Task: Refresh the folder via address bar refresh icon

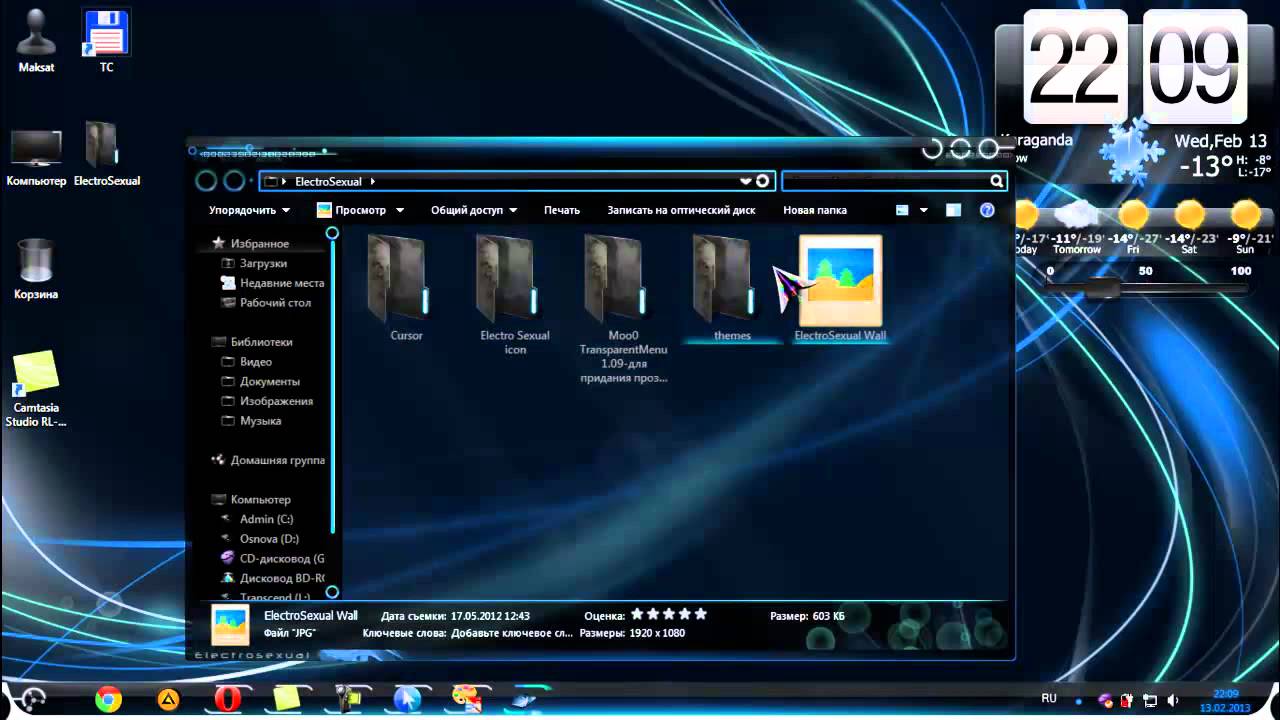Action: 763,181
